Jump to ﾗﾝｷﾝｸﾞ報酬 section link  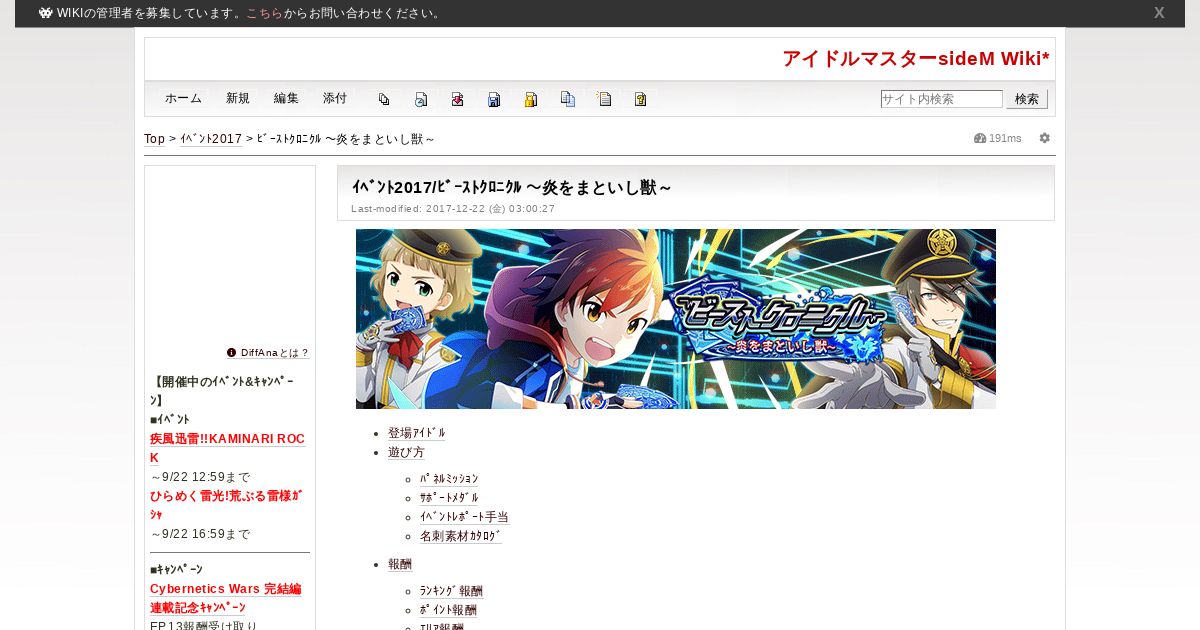coord(451,591)
